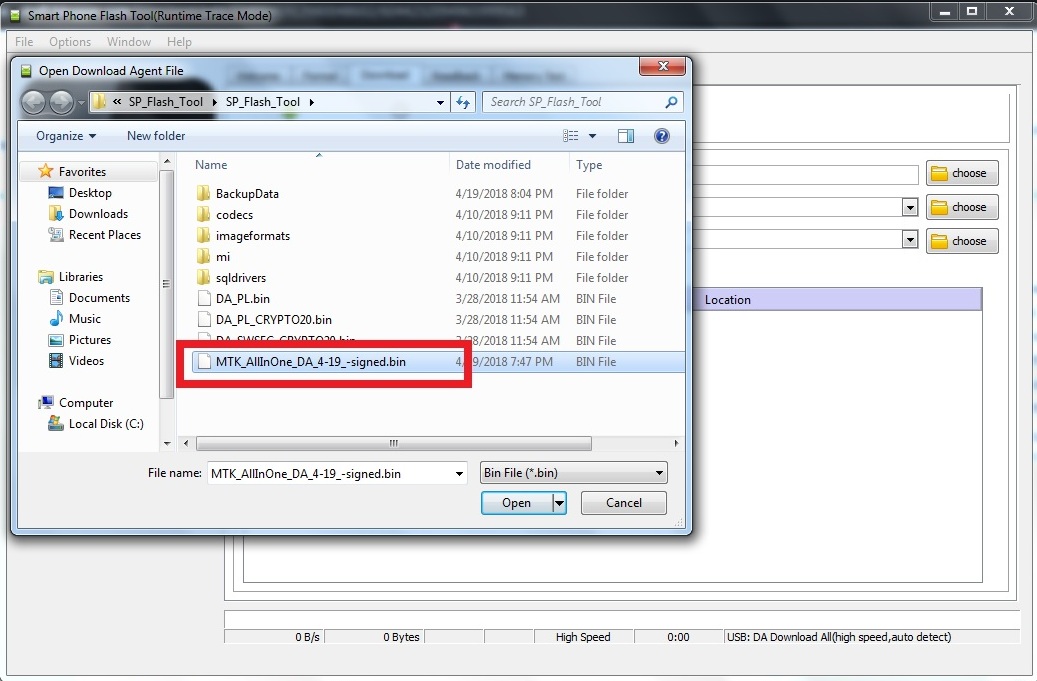1037x681 pixels.
Task: Open the Open button's split dropdown arrow
Action: (559, 503)
